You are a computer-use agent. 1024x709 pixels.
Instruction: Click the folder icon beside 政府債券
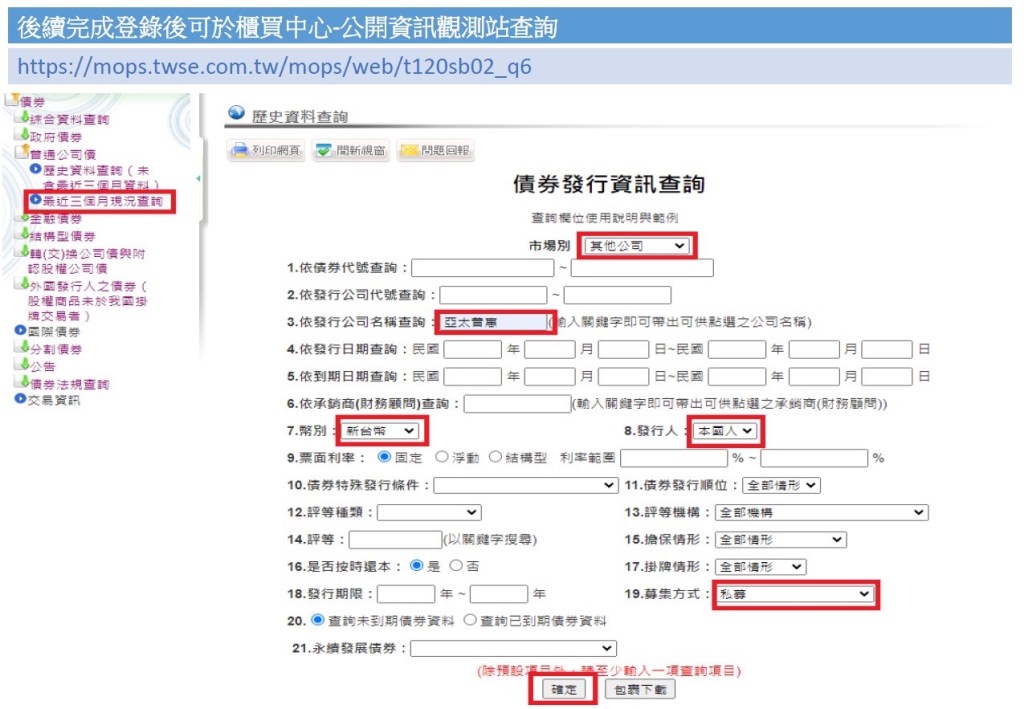tap(22, 136)
